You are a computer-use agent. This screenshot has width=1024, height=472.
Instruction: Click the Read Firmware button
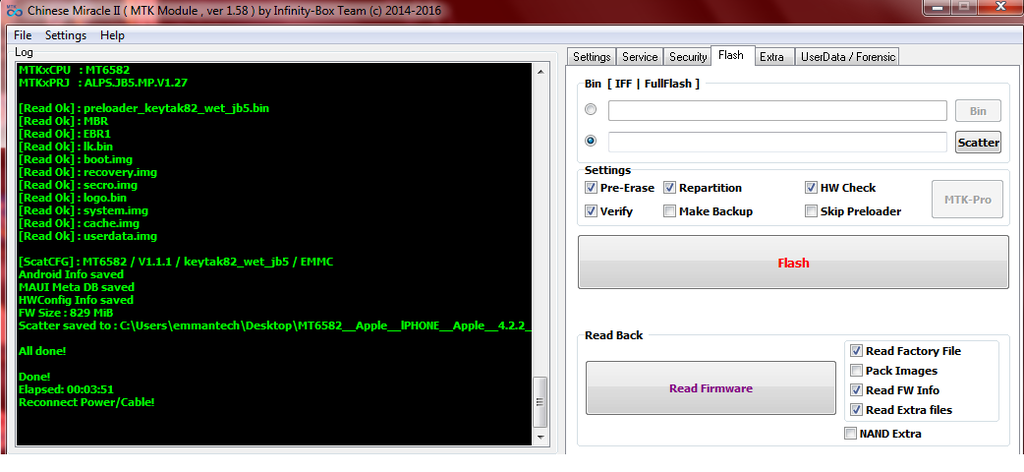[710, 388]
